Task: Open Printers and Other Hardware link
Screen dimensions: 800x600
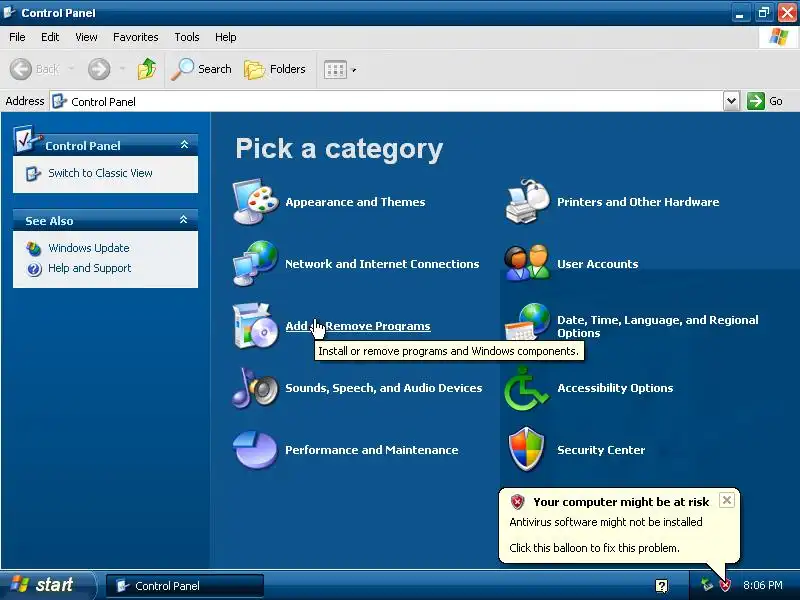Action: click(638, 202)
